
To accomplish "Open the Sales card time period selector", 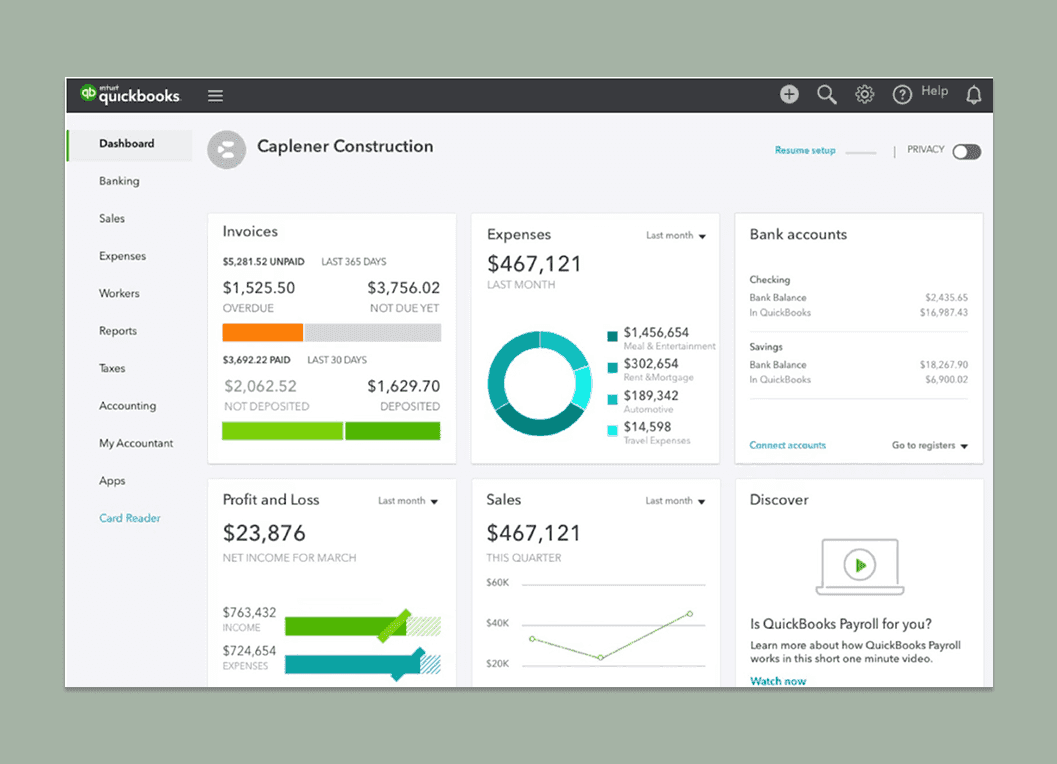I will tap(674, 500).
